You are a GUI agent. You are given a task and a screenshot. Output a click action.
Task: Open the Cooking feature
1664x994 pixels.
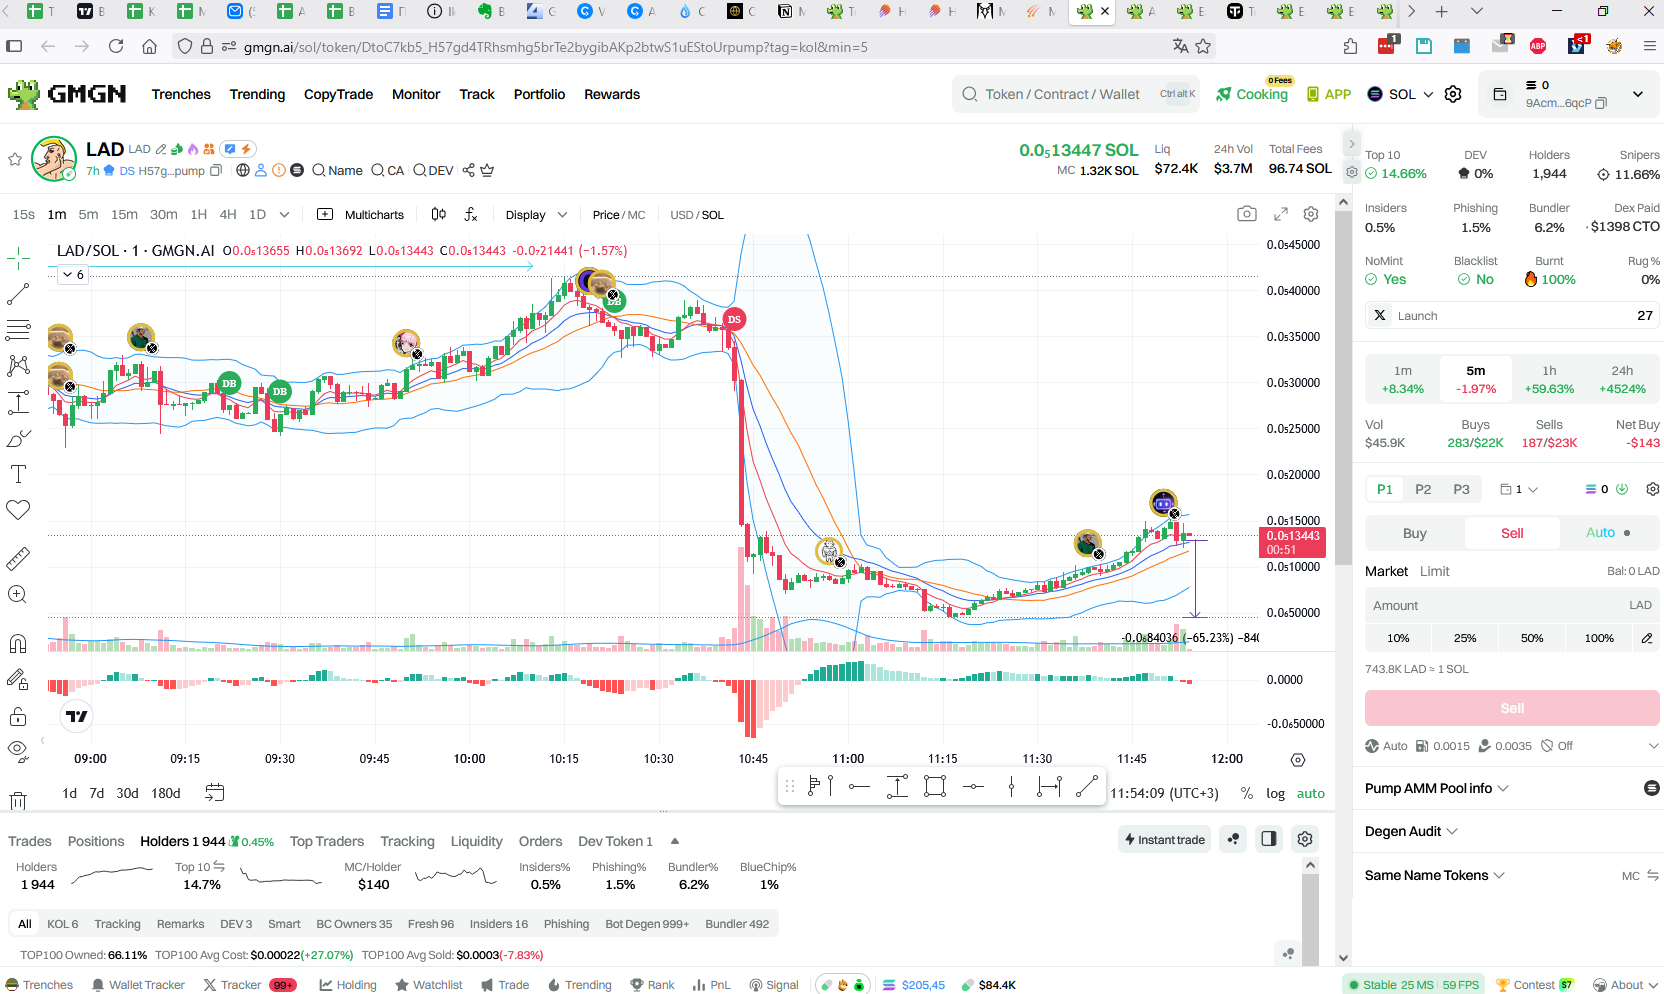tap(1252, 94)
